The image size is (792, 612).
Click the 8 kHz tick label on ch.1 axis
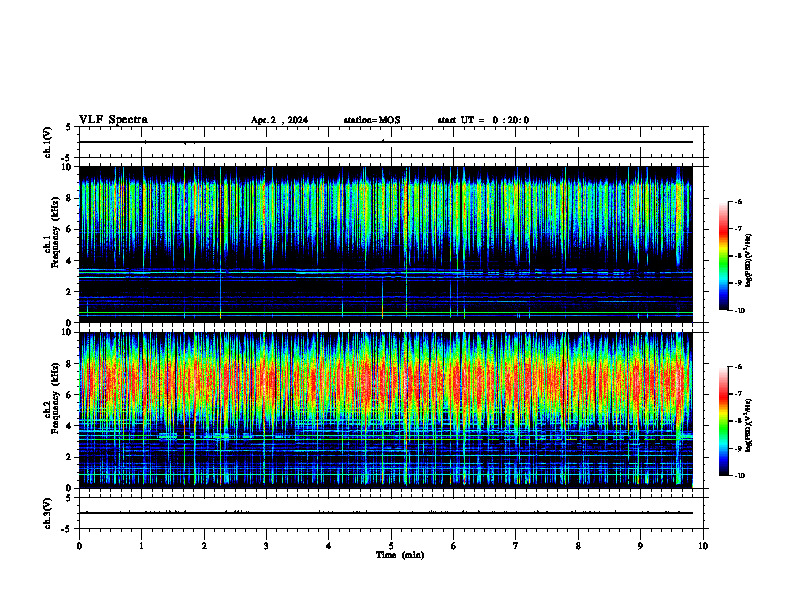click(x=70, y=198)
